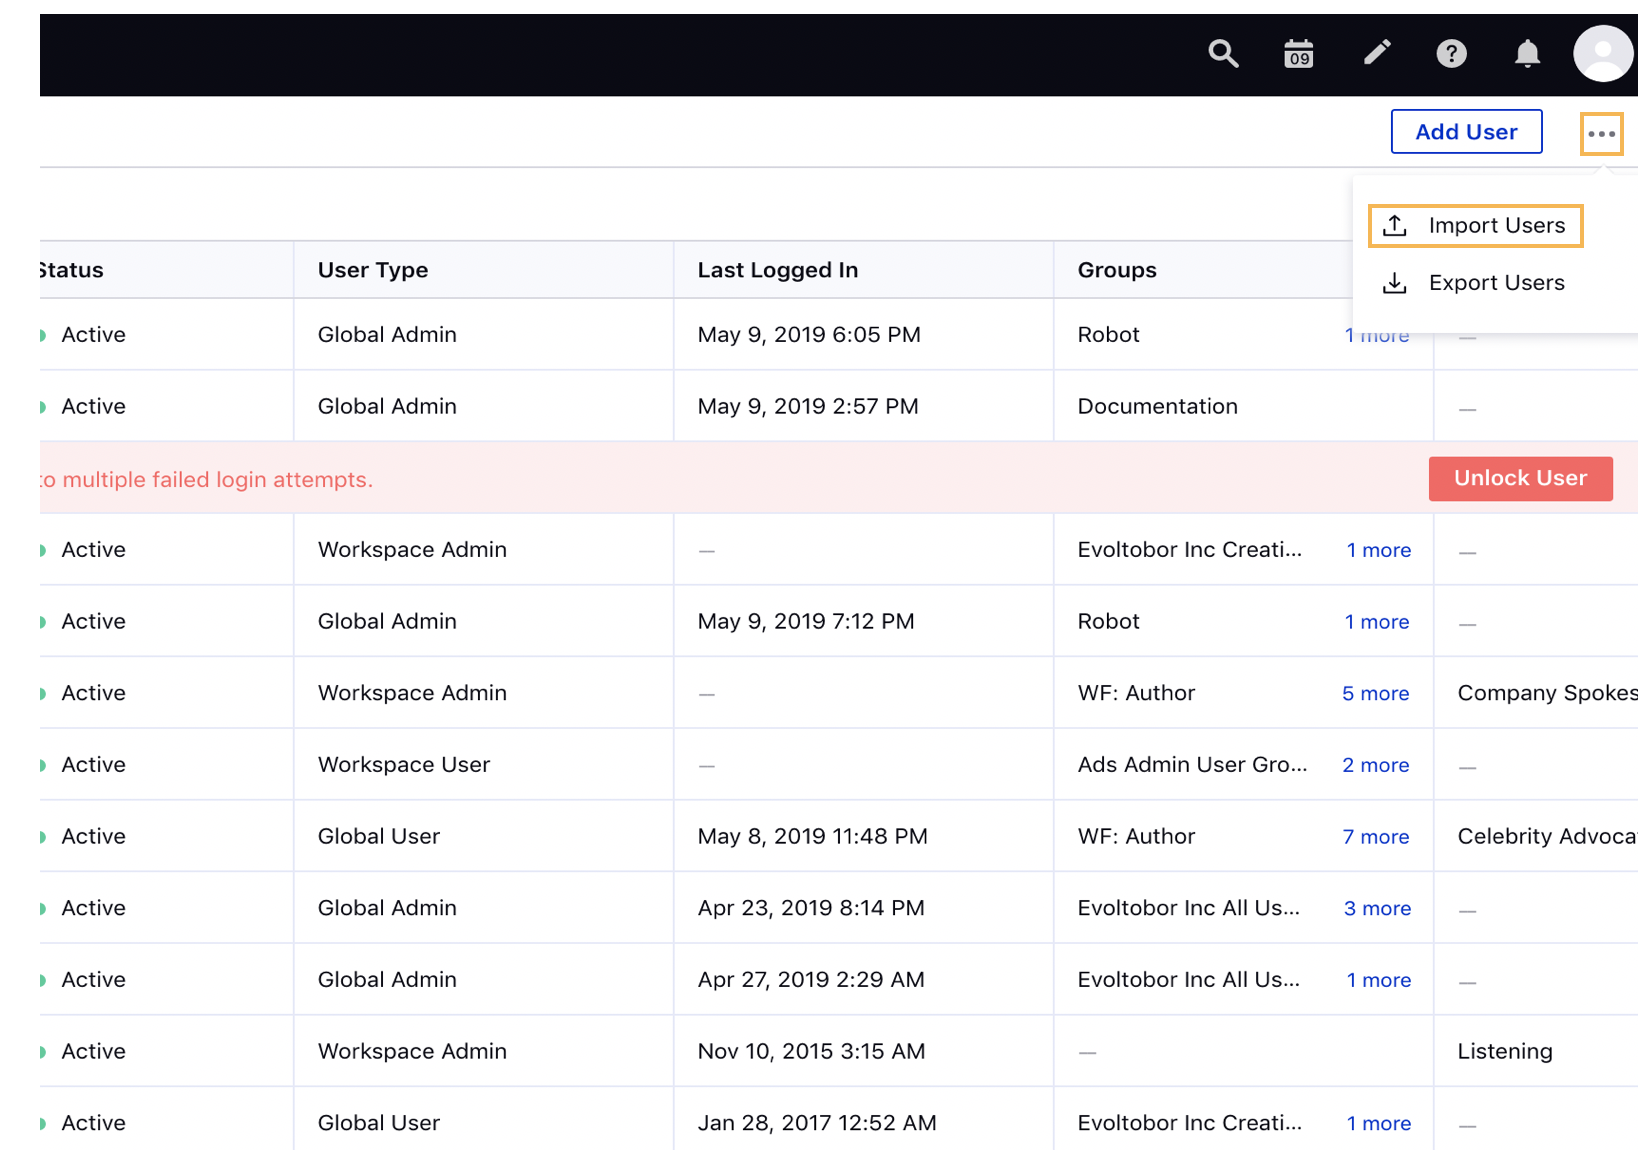Click the User Type column header

tap(372, 269)
